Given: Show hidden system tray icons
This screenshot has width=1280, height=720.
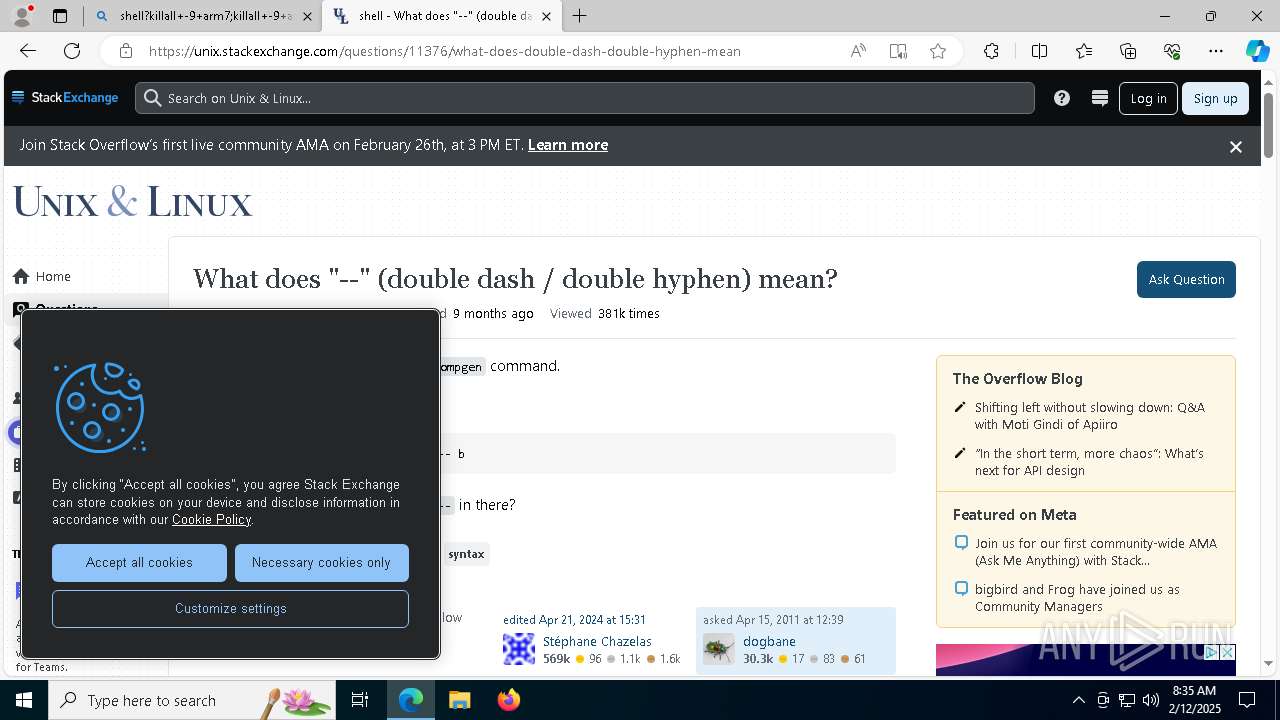Looking at the screenshot, I should (1078, 700).
